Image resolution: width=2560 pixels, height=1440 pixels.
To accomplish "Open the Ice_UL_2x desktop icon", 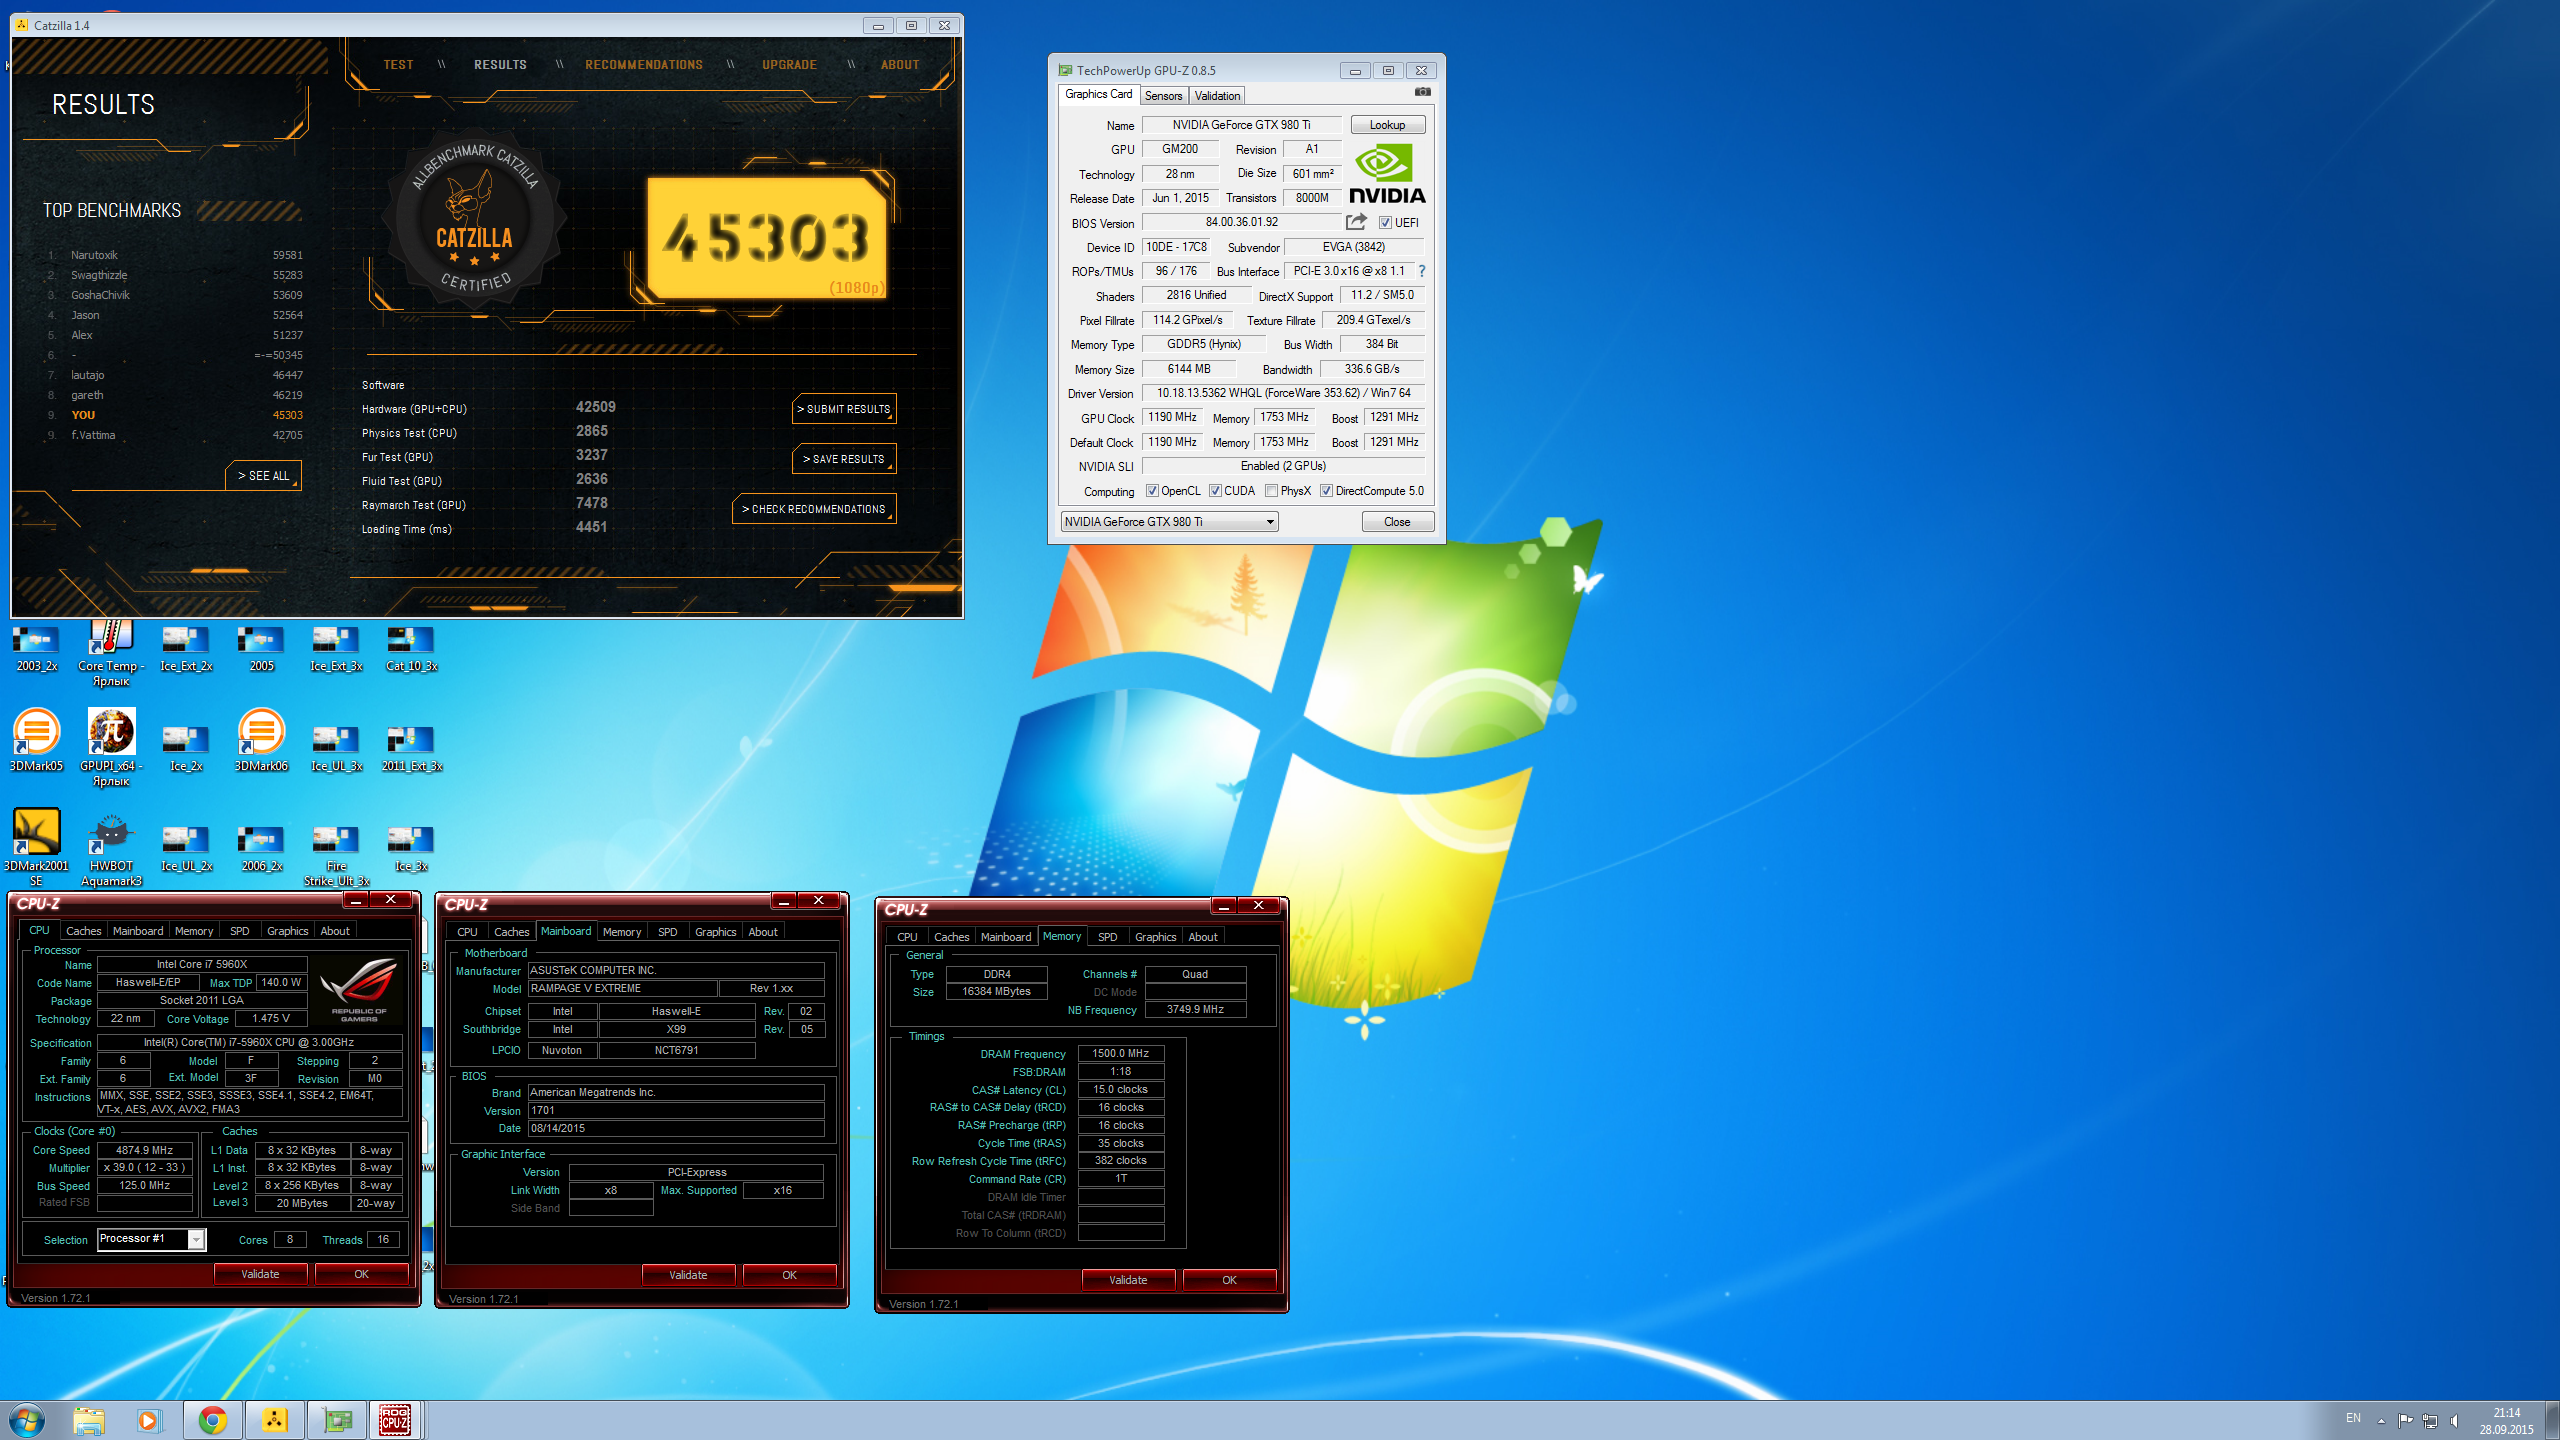I will pos(186,848).
